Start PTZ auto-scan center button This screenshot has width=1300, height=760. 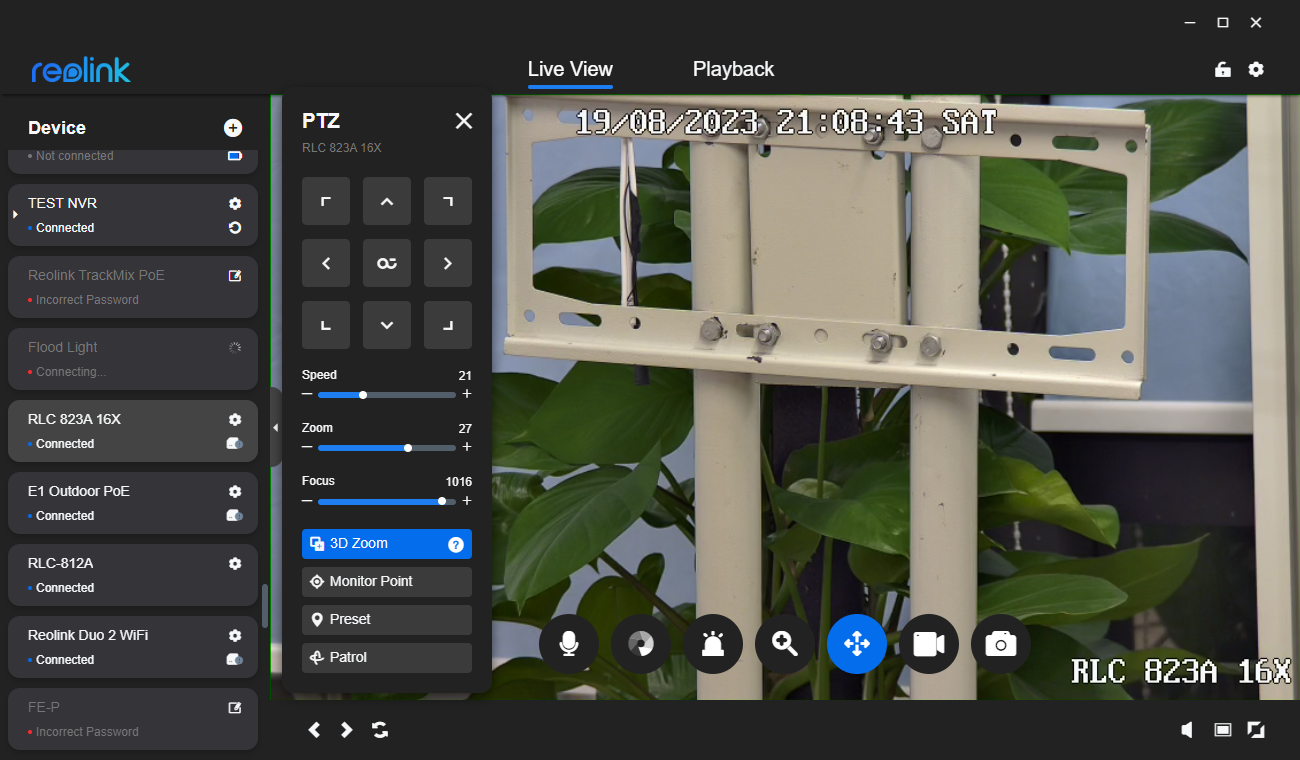(x=387, y=263)
